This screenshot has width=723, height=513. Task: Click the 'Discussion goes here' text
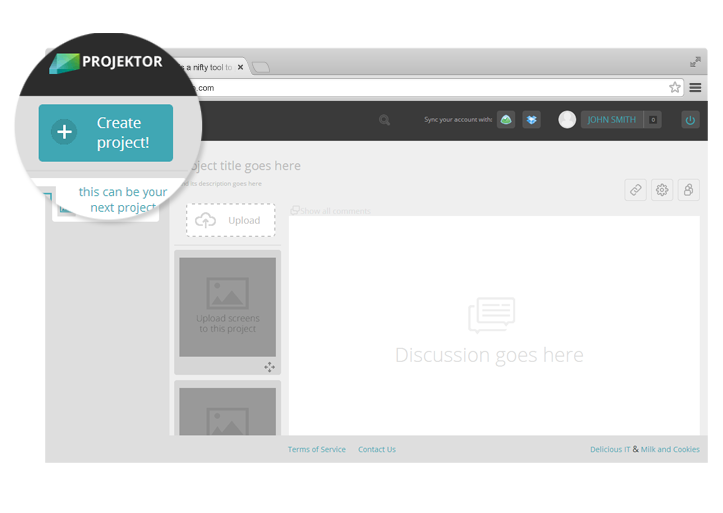click(x=489, y=355)
